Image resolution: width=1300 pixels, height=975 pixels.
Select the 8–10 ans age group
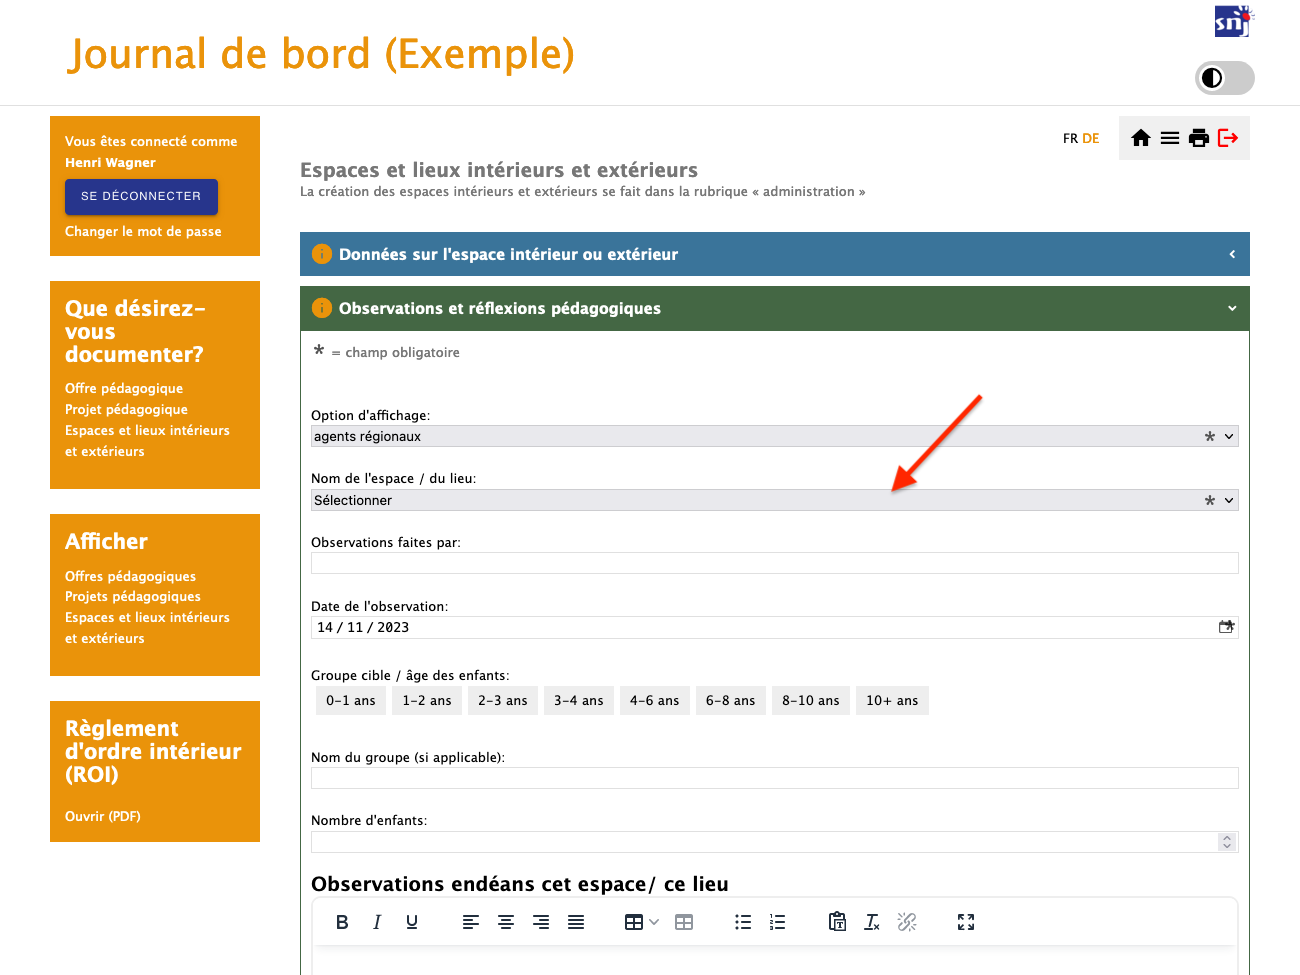[811, 700]
